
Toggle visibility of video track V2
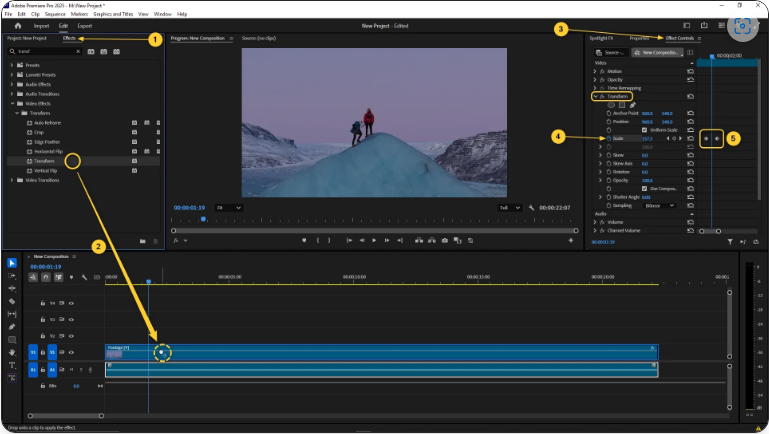pyautogui.click(x=72, y=336)
